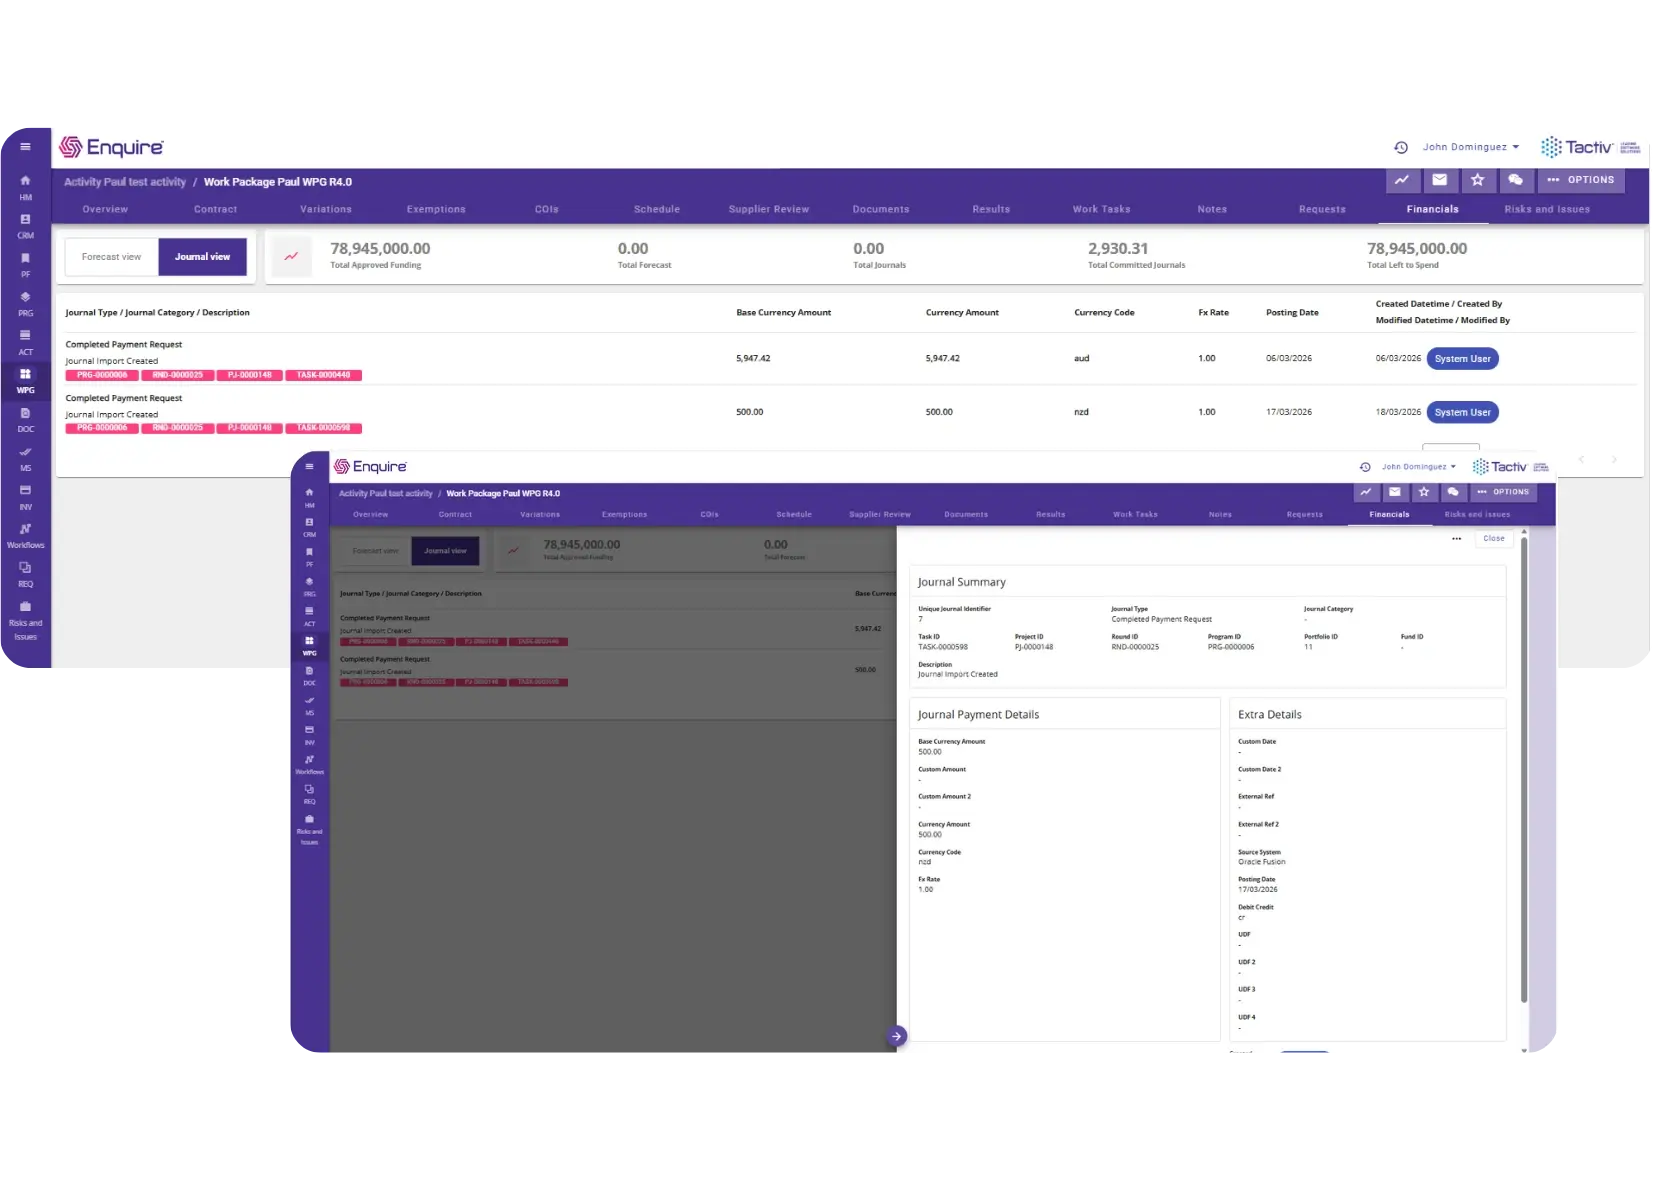
Task: Open Supplier Review tab in the back window
Action: [769, 210]
